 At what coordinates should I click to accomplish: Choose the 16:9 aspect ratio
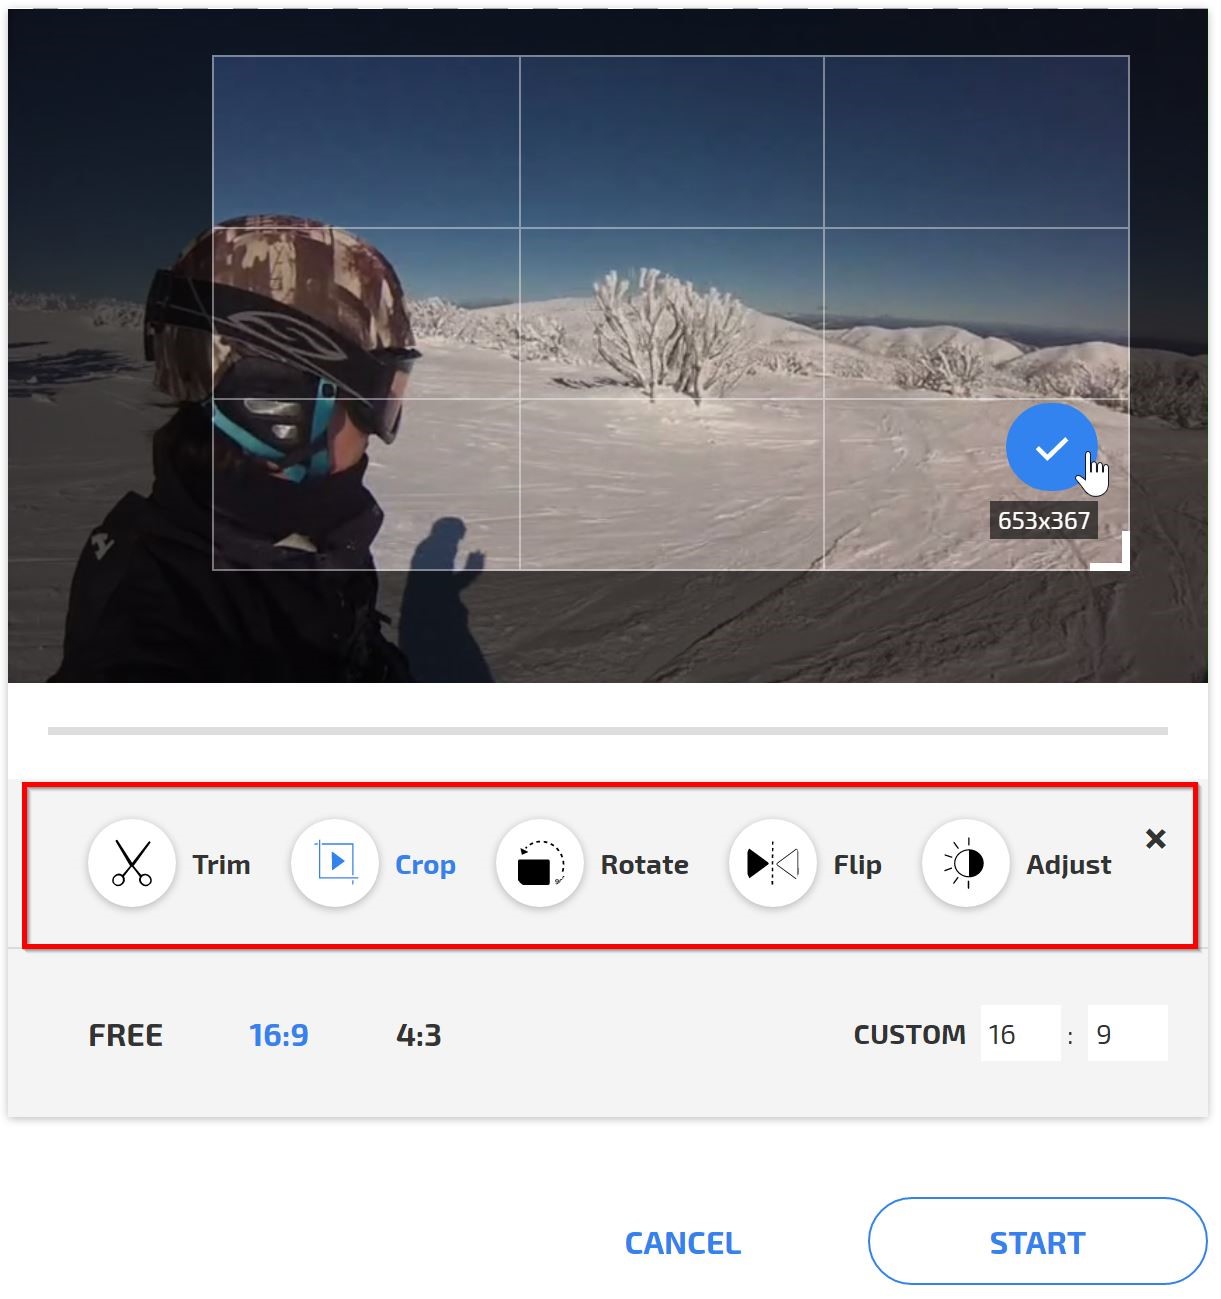point(279,1035)
